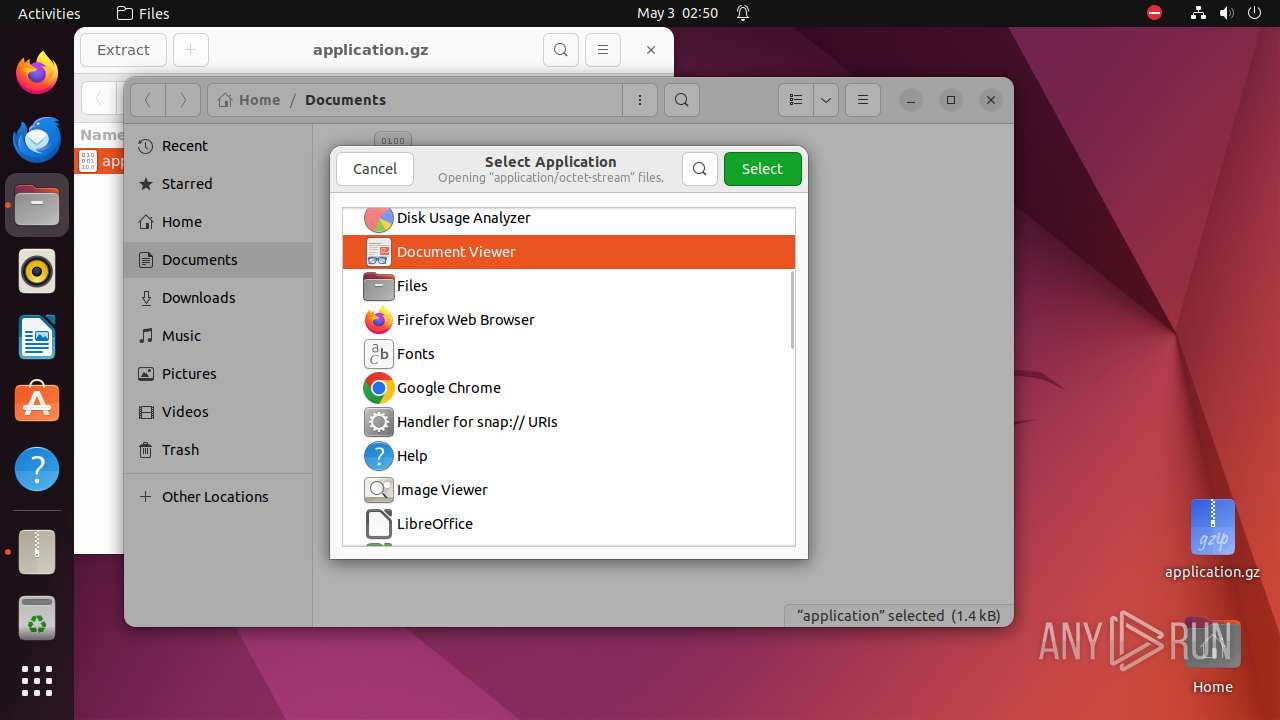1280x720 pixels.
Task: Open Music folder in sidebar
Action: (218, 336)
